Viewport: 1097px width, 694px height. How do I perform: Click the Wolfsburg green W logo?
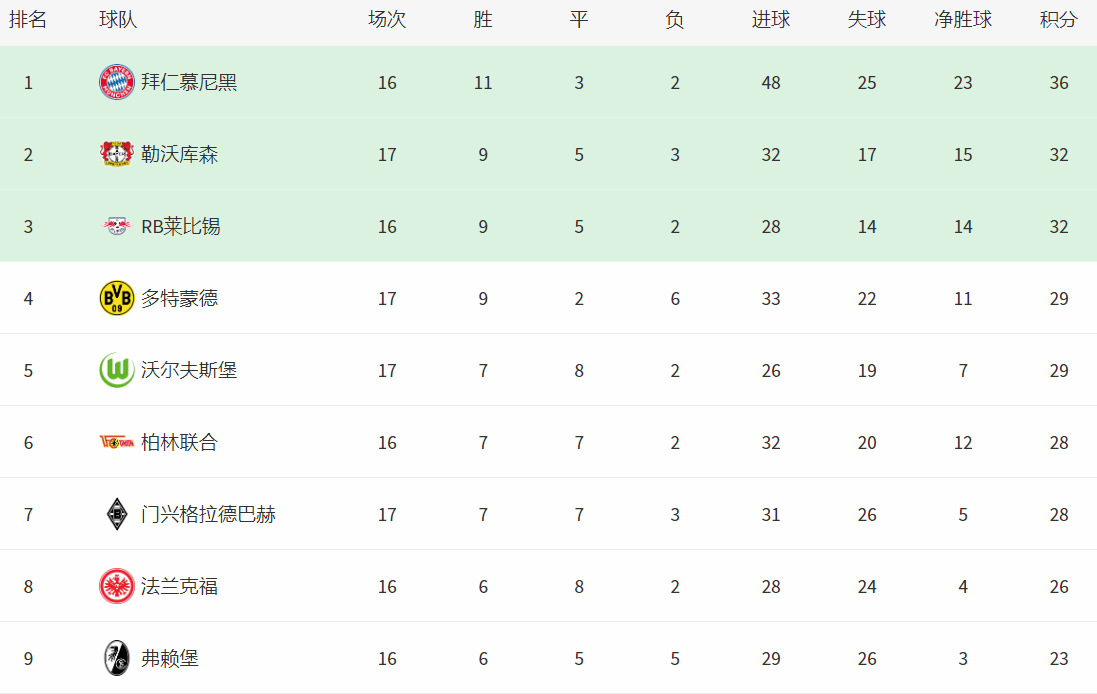[117, 371]
